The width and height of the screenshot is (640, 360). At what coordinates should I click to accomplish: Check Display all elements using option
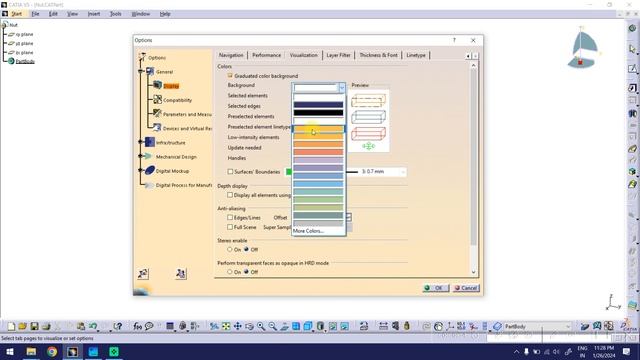tap(230, 195)
